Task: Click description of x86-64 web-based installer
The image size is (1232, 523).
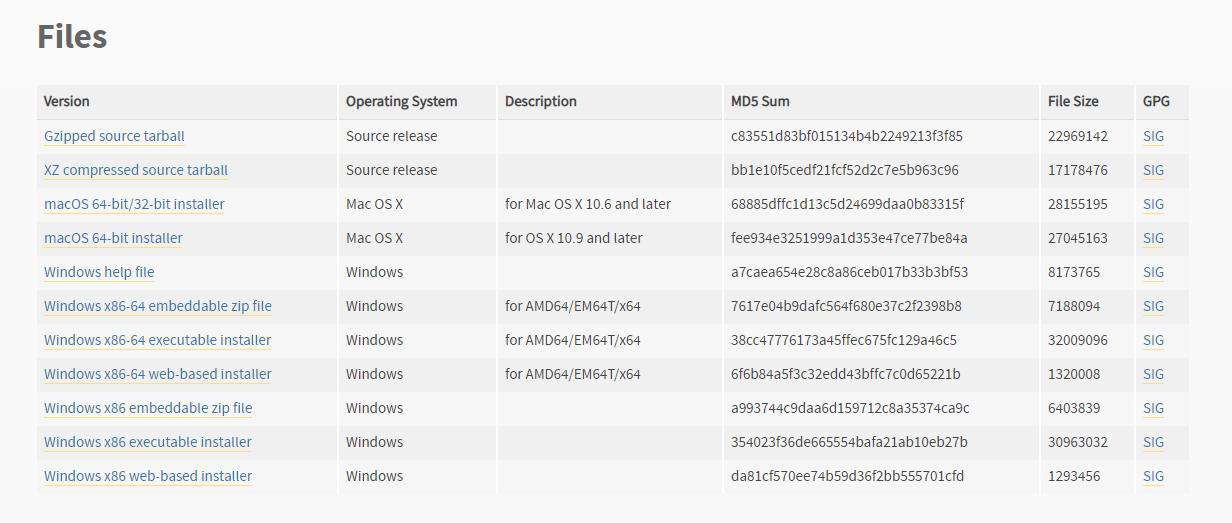Action: click(573, 374)
